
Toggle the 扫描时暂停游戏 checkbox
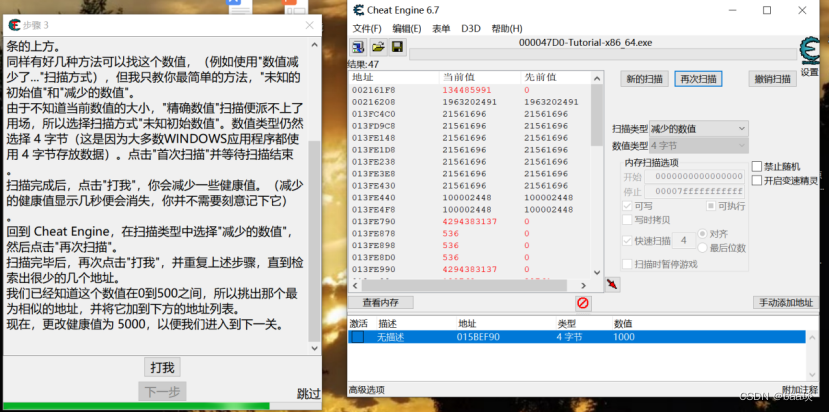coord(627,264)
